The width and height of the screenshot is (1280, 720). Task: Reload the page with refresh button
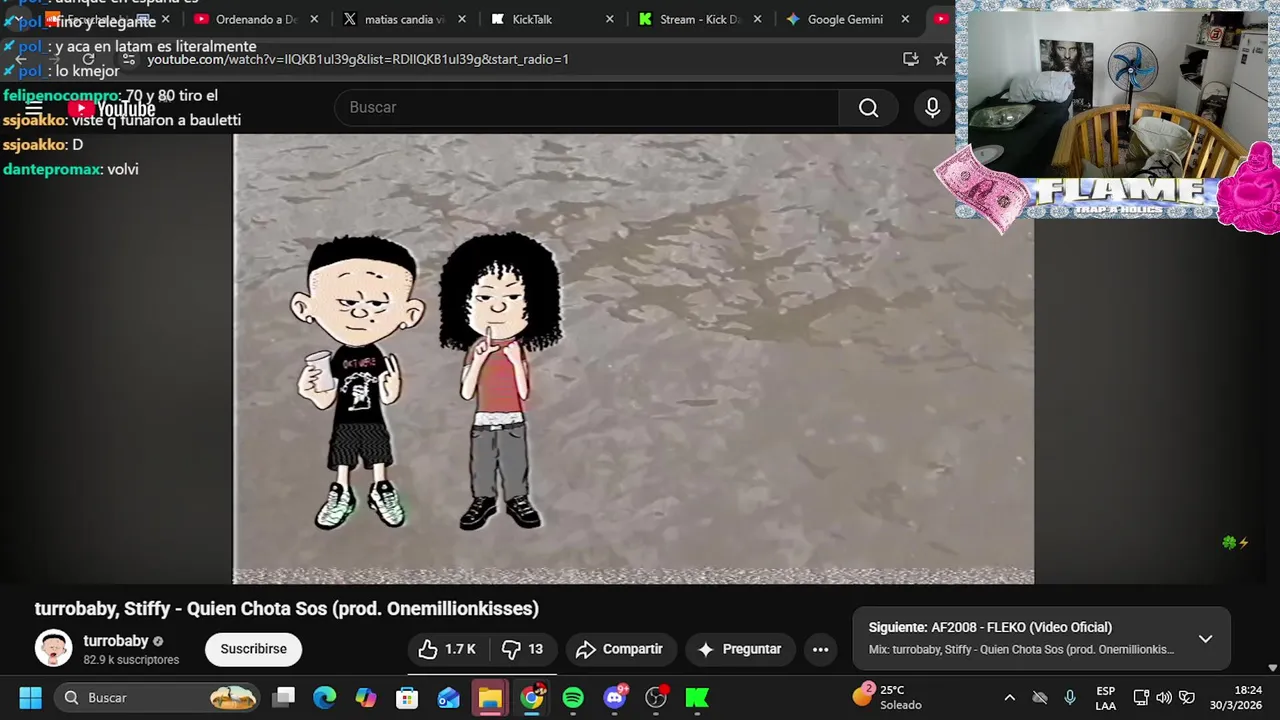click(x=88, y=59)
